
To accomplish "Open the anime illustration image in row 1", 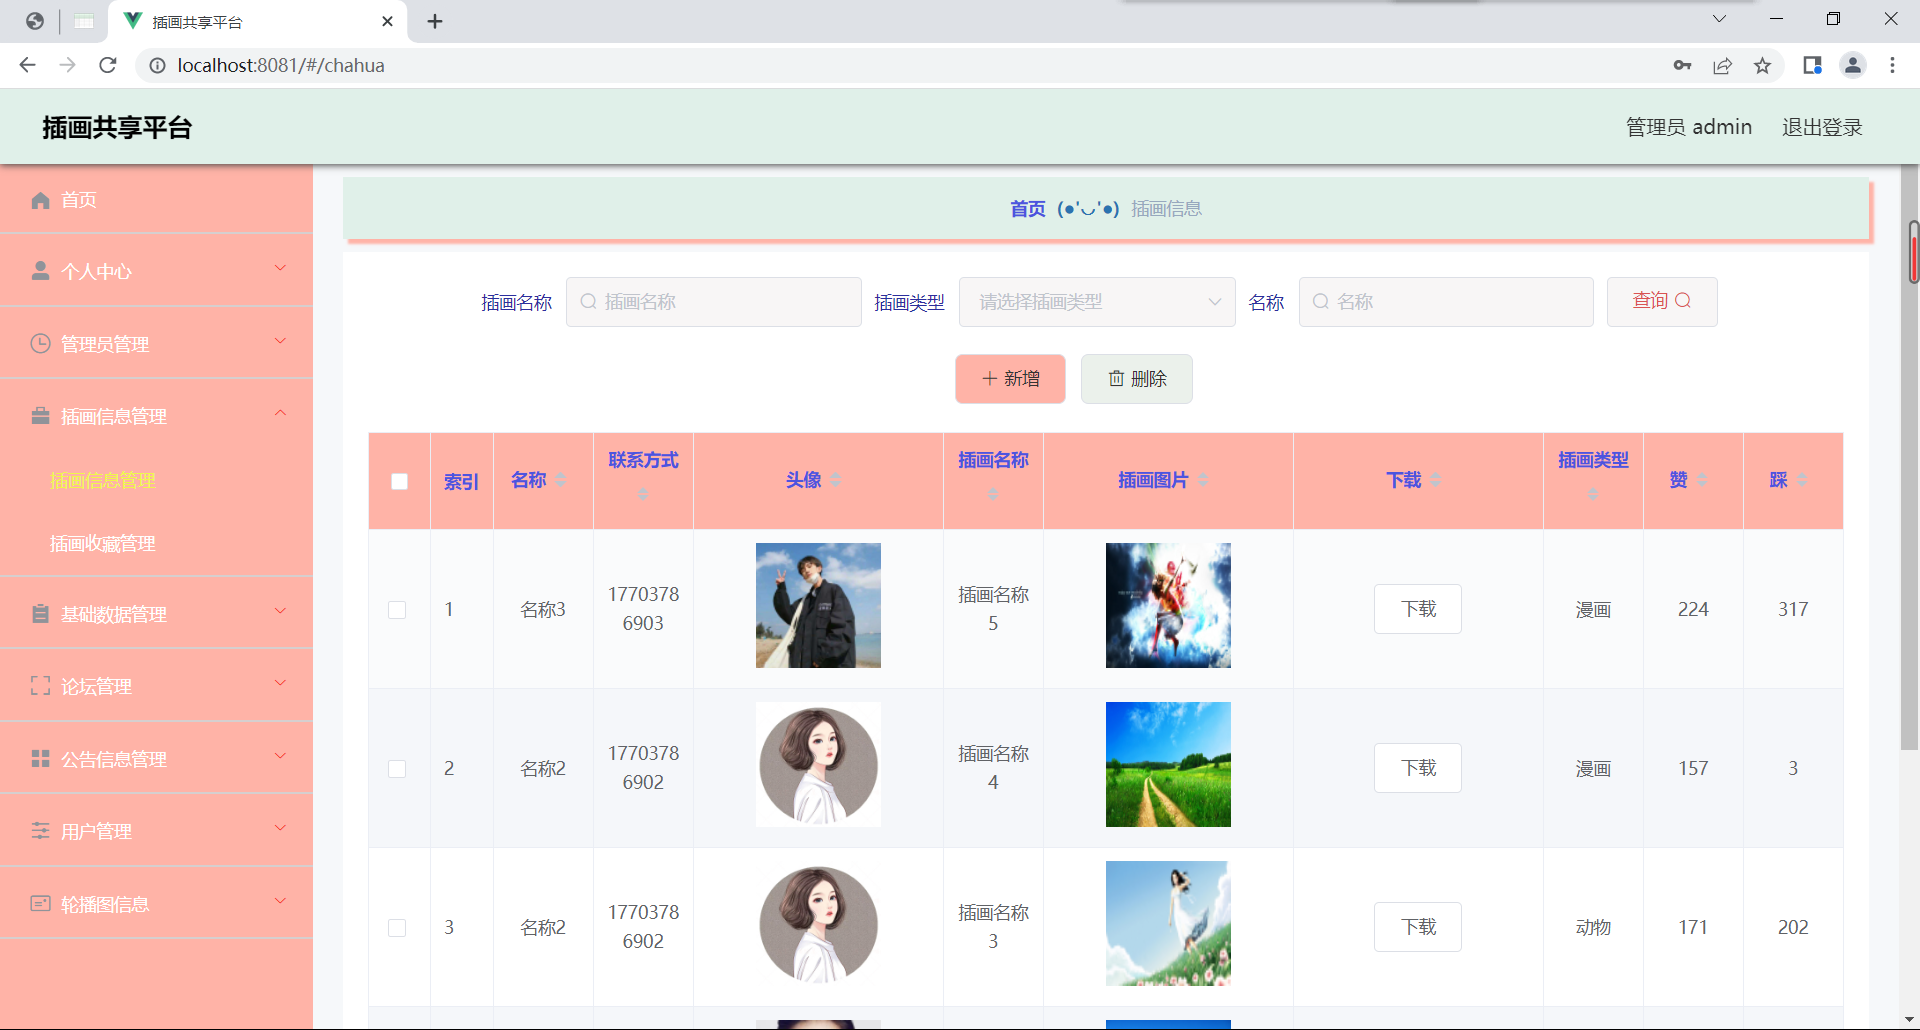I will click(x=1168, y=605).
